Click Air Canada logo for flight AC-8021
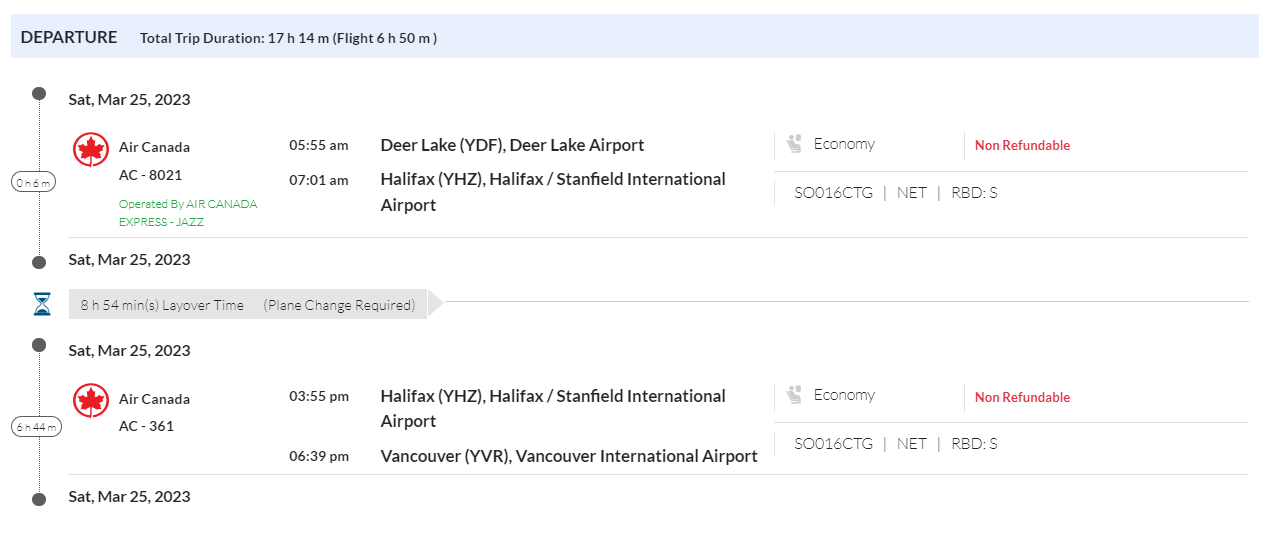The image size is (1274, 554). pyautogui.click(x=91, y=150)
